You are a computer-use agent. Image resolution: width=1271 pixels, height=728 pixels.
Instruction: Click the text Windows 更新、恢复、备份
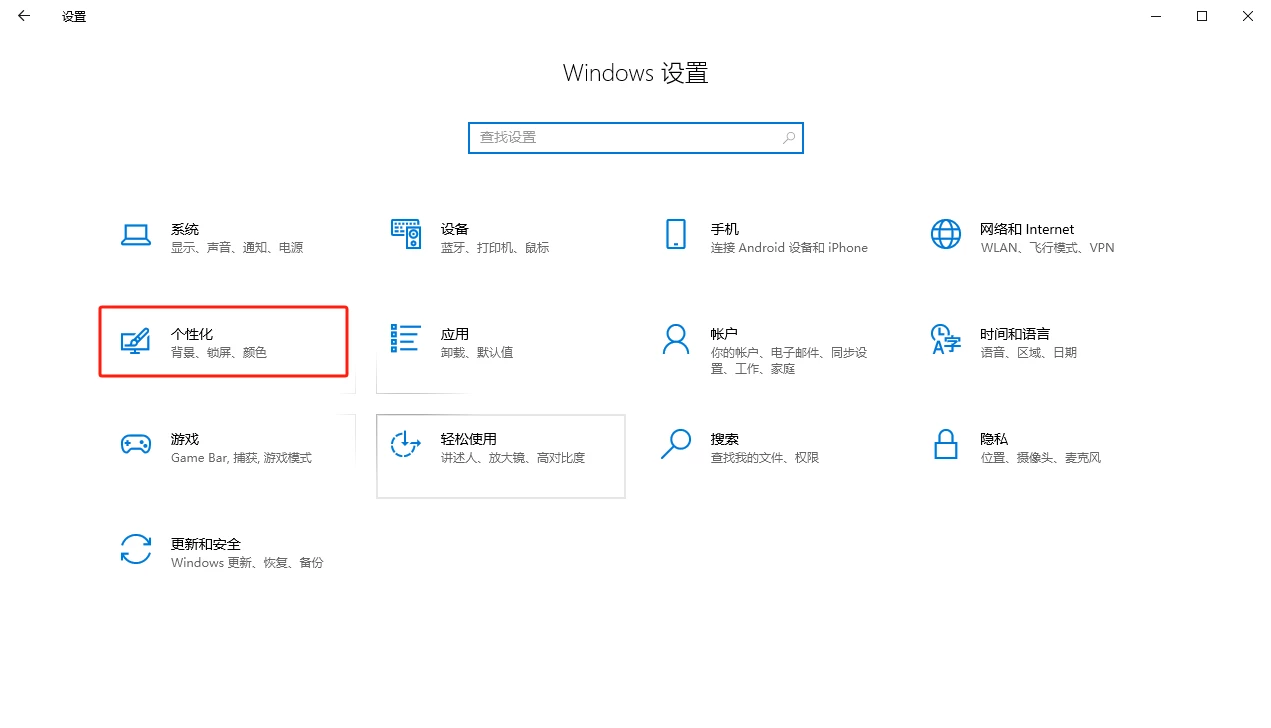click(x=247, y=563)
